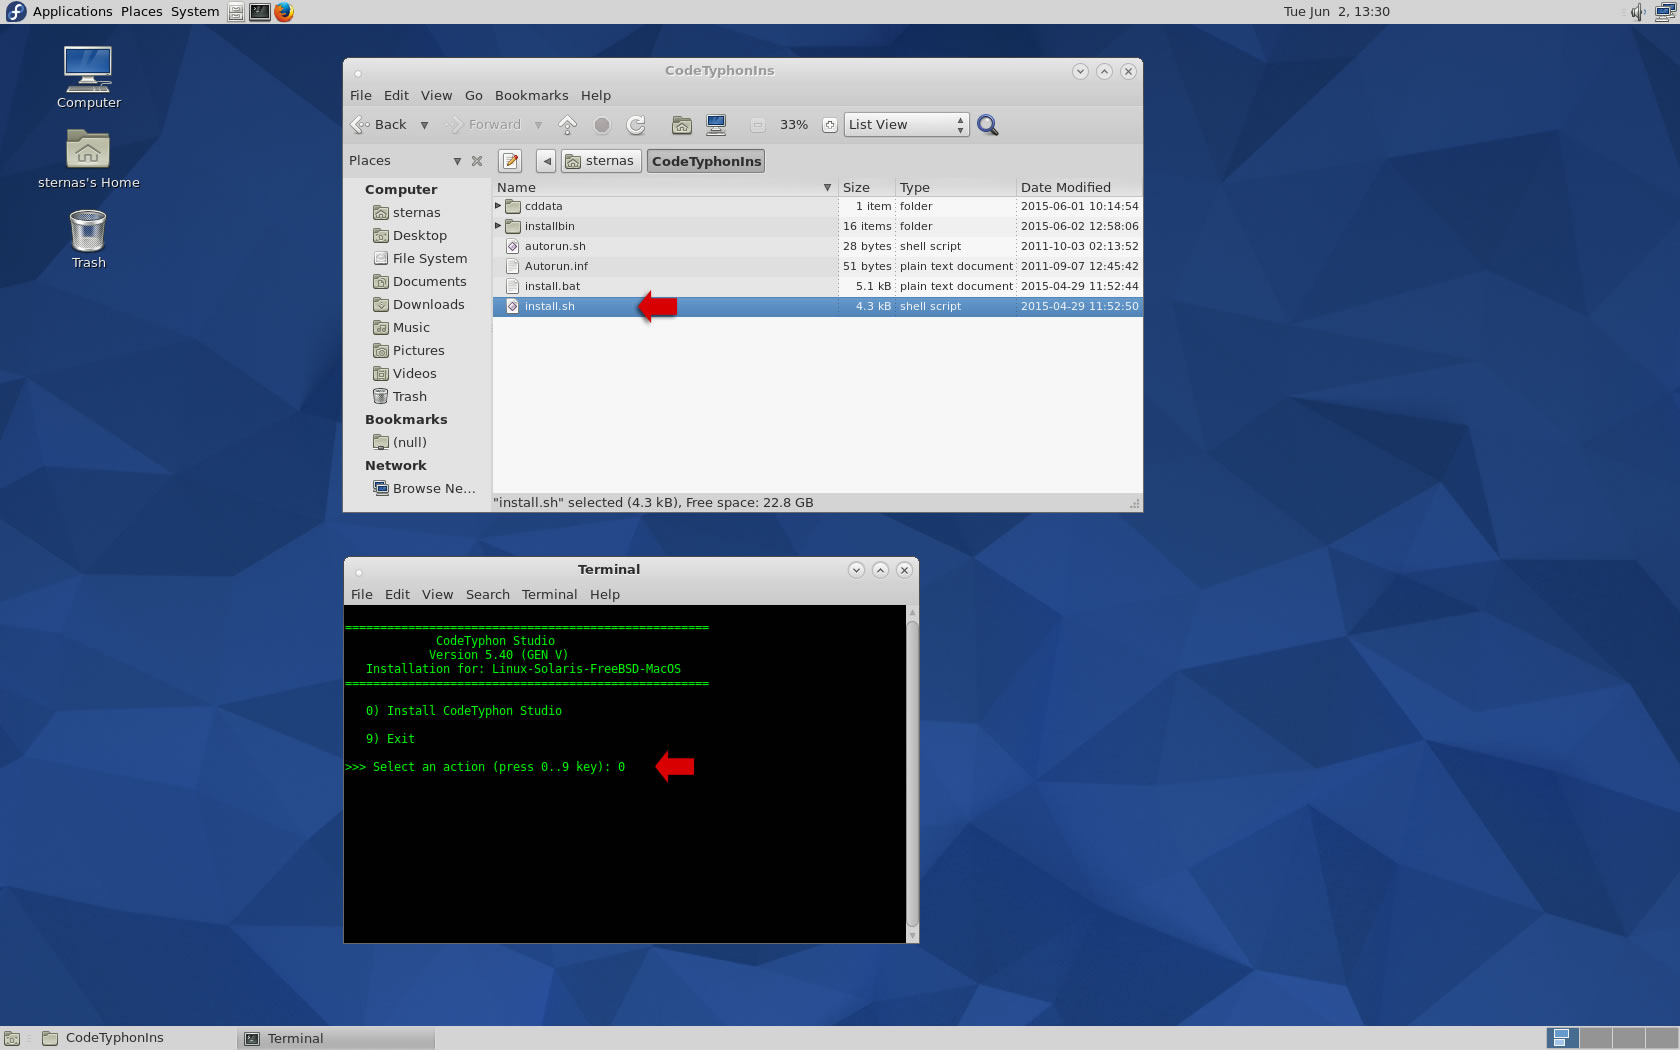Click the Show Desktop icon in bottom panel
This screenshot has height=1050, width=1680.
[x=12, y=1038]
